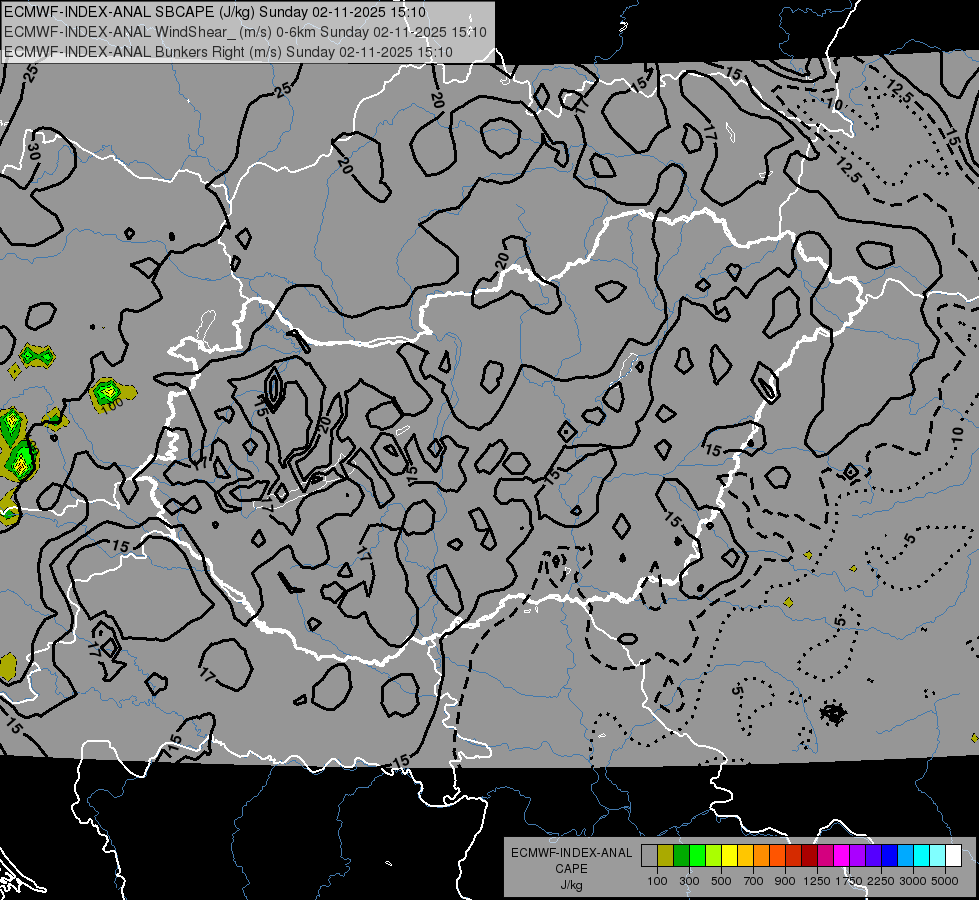979x900 pixels.
Task: Select the lime yellow-green legend swatch
Action: pos(714,855)
